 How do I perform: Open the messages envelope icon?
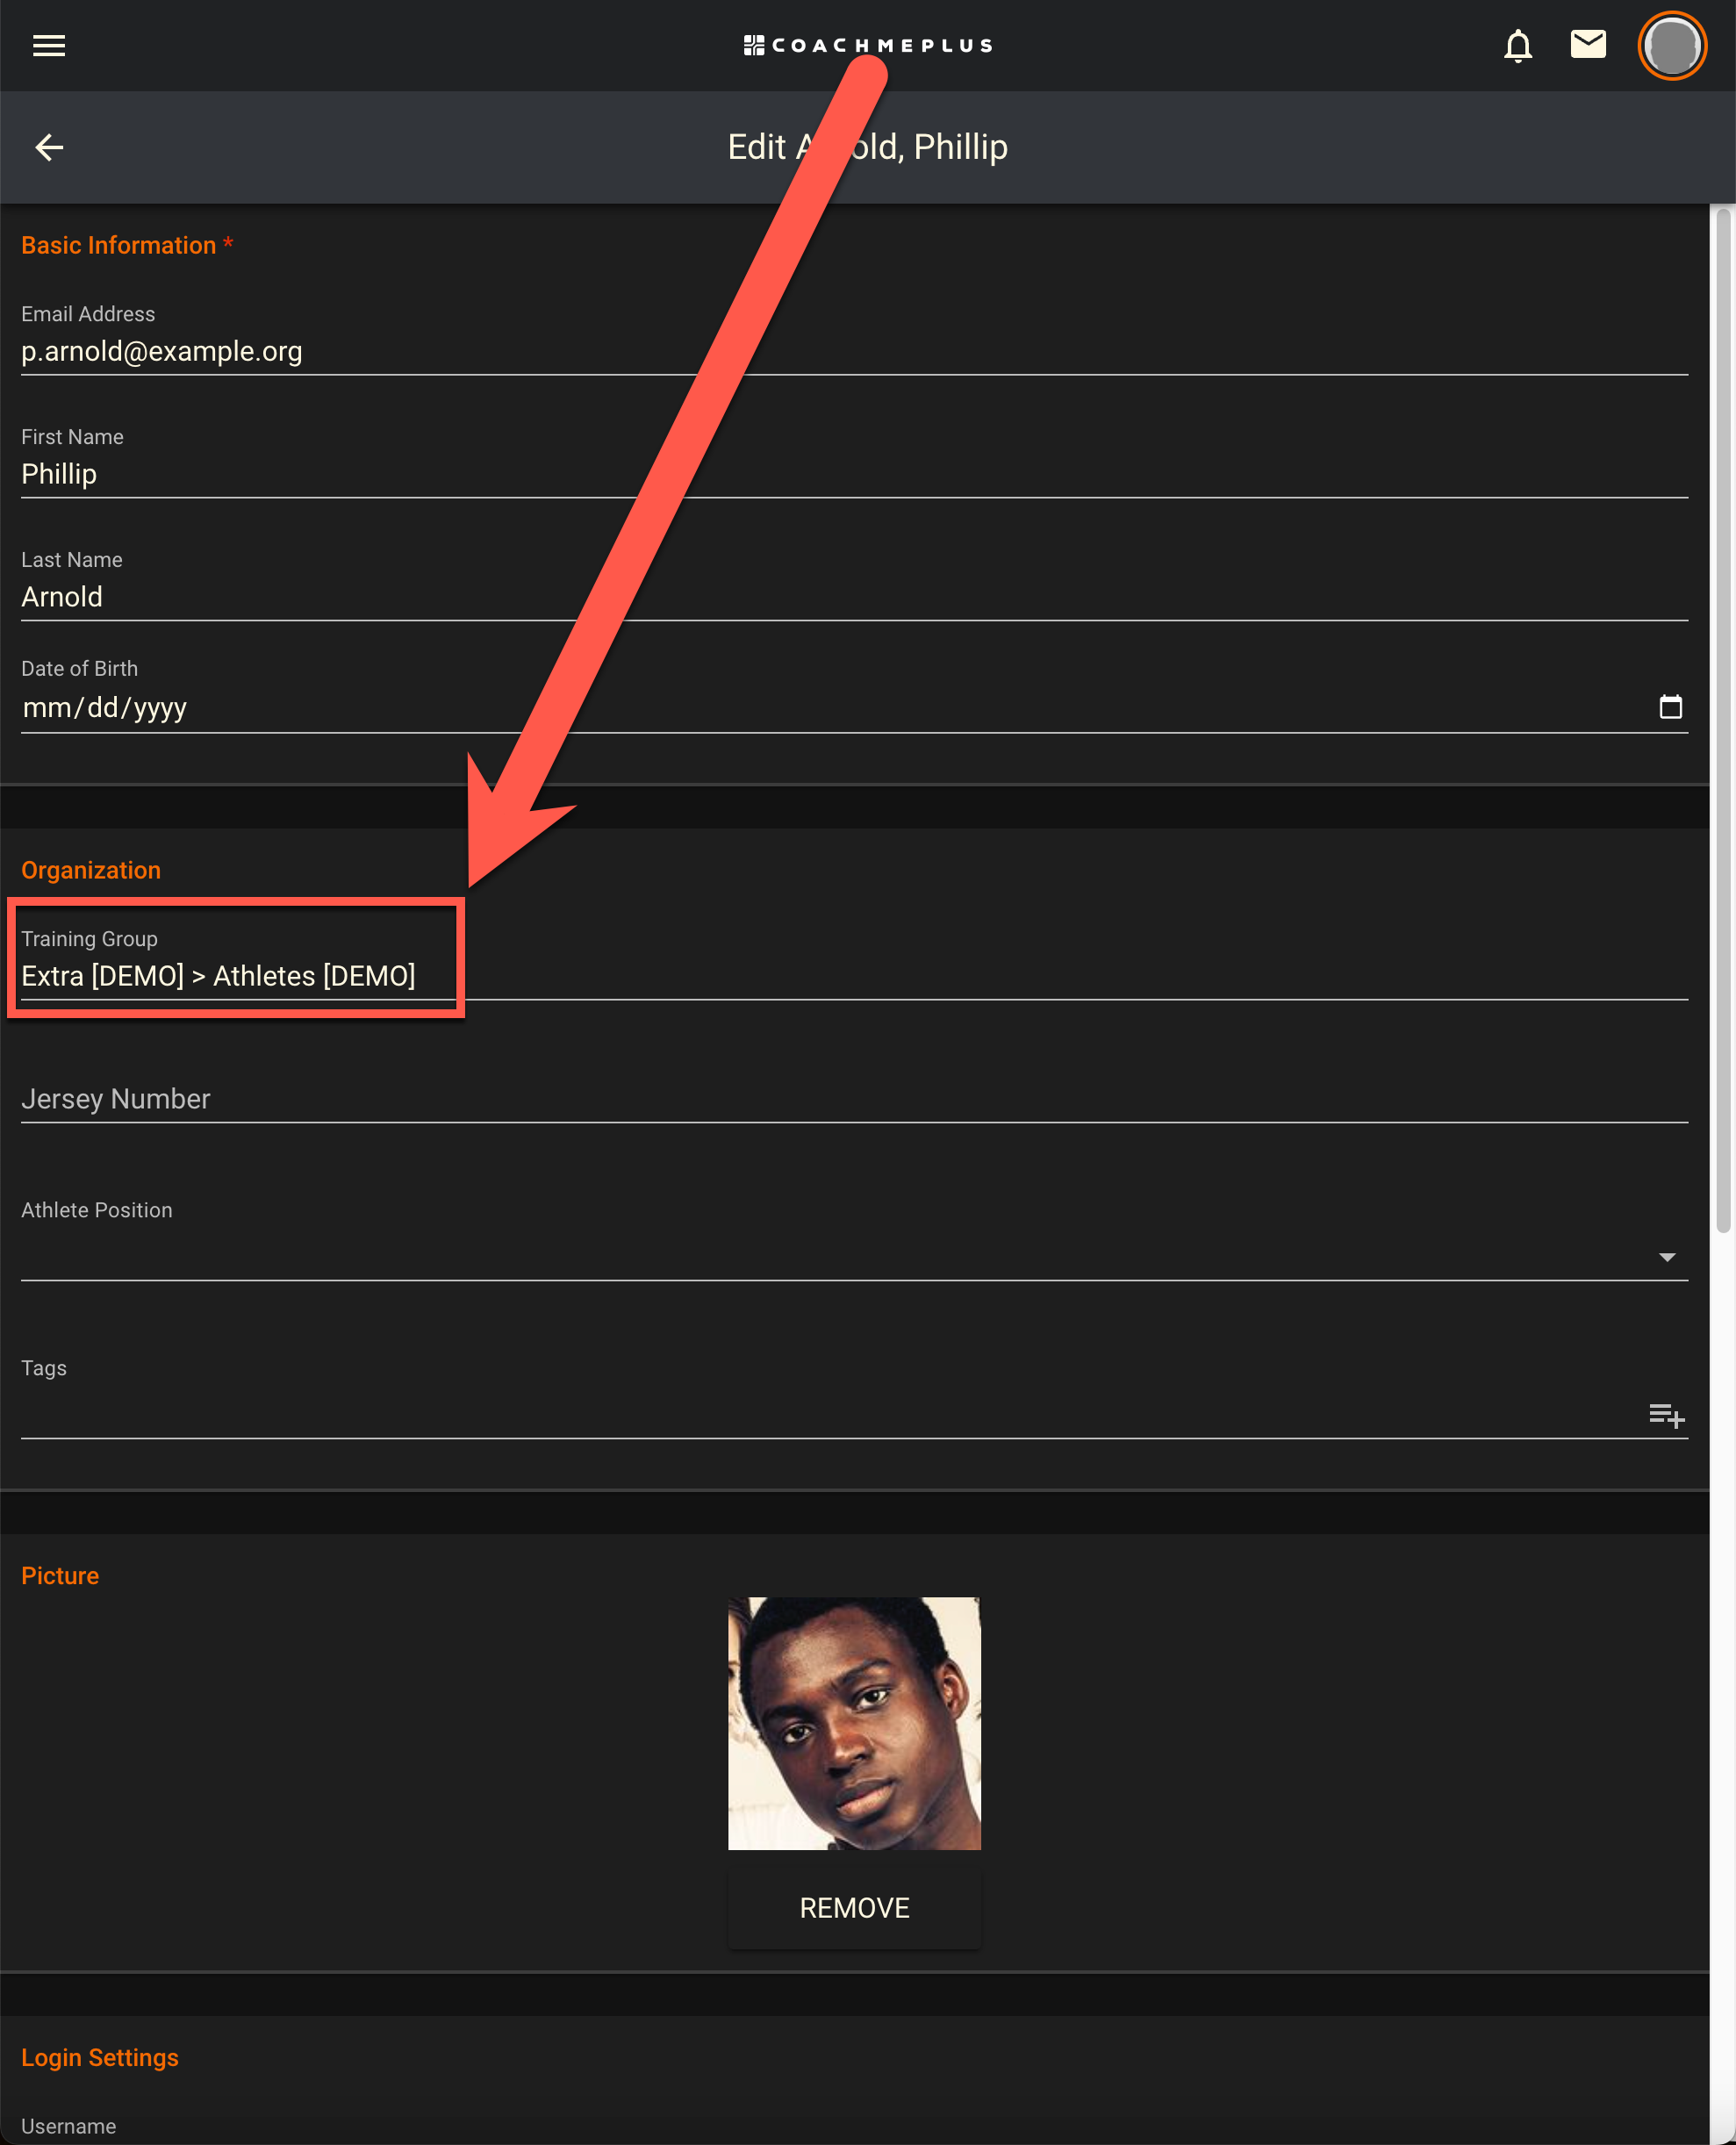coord(1587,44)
